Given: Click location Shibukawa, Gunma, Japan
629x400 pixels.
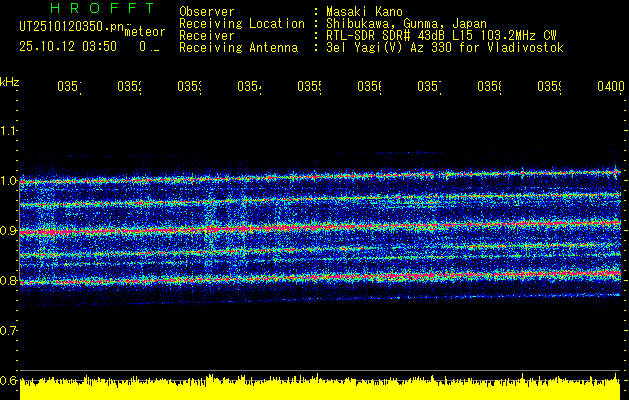Looking at the screenshot, I should [x=406, y=24].
